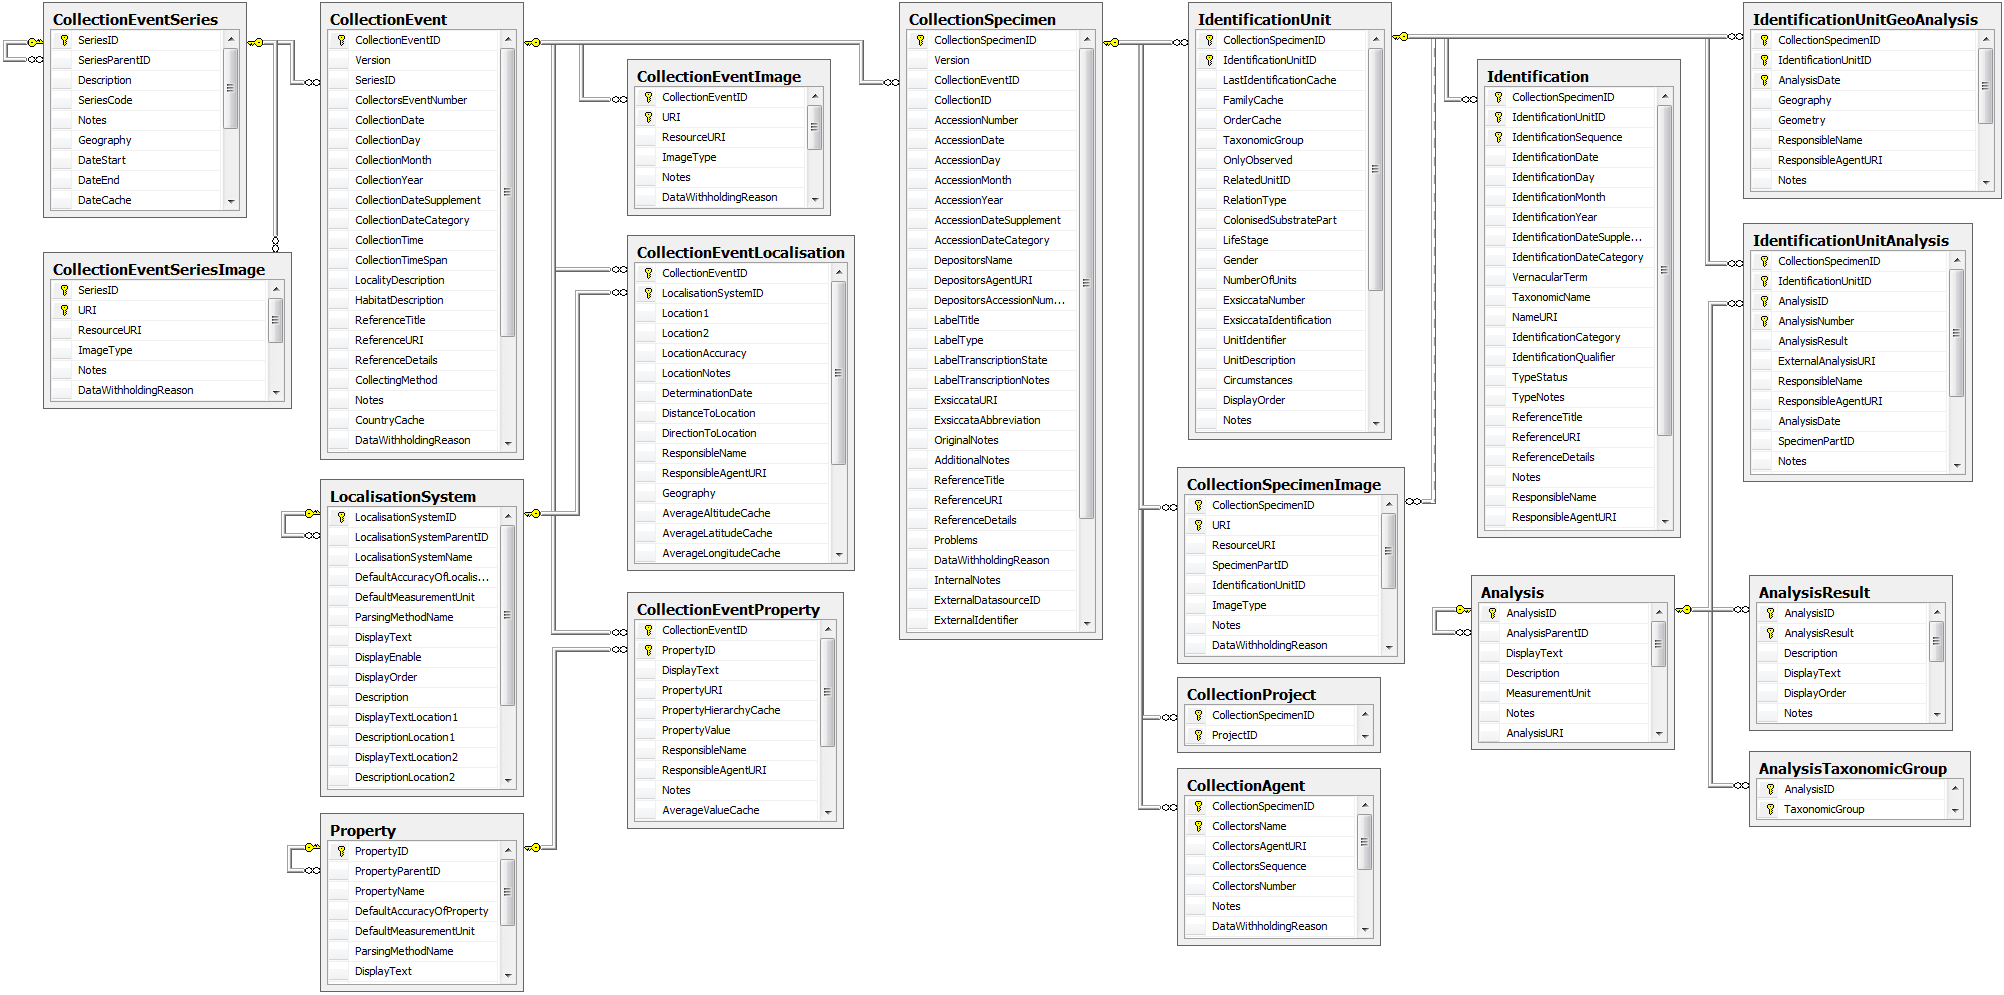Select the AnalysisTaxonomicGroup table header

pos(1859,768)
